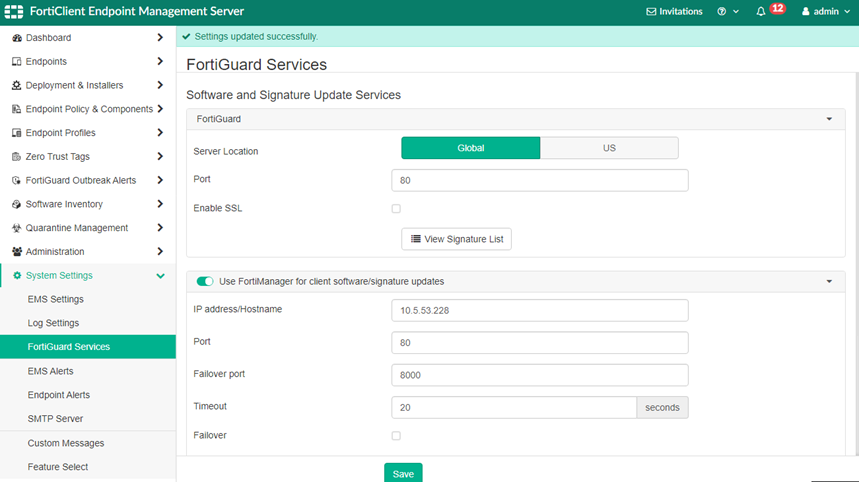Click the FortiGuard Outbreak Alerts icon
Viewport: 859px width, 482px height.
coord(17,181)
